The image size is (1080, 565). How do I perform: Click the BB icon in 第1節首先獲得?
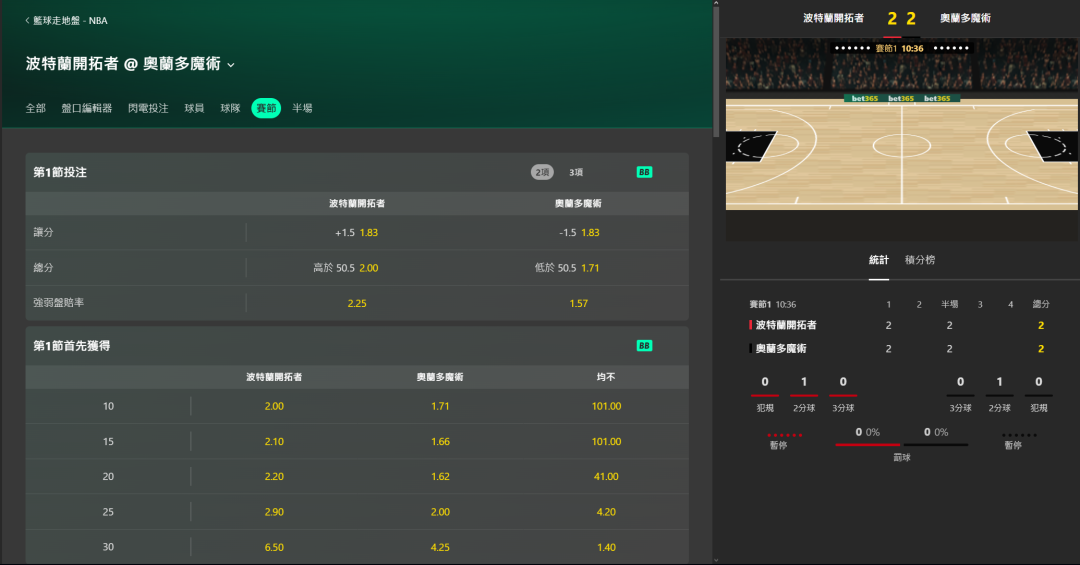pyautogui.click(x=644, y=346)
